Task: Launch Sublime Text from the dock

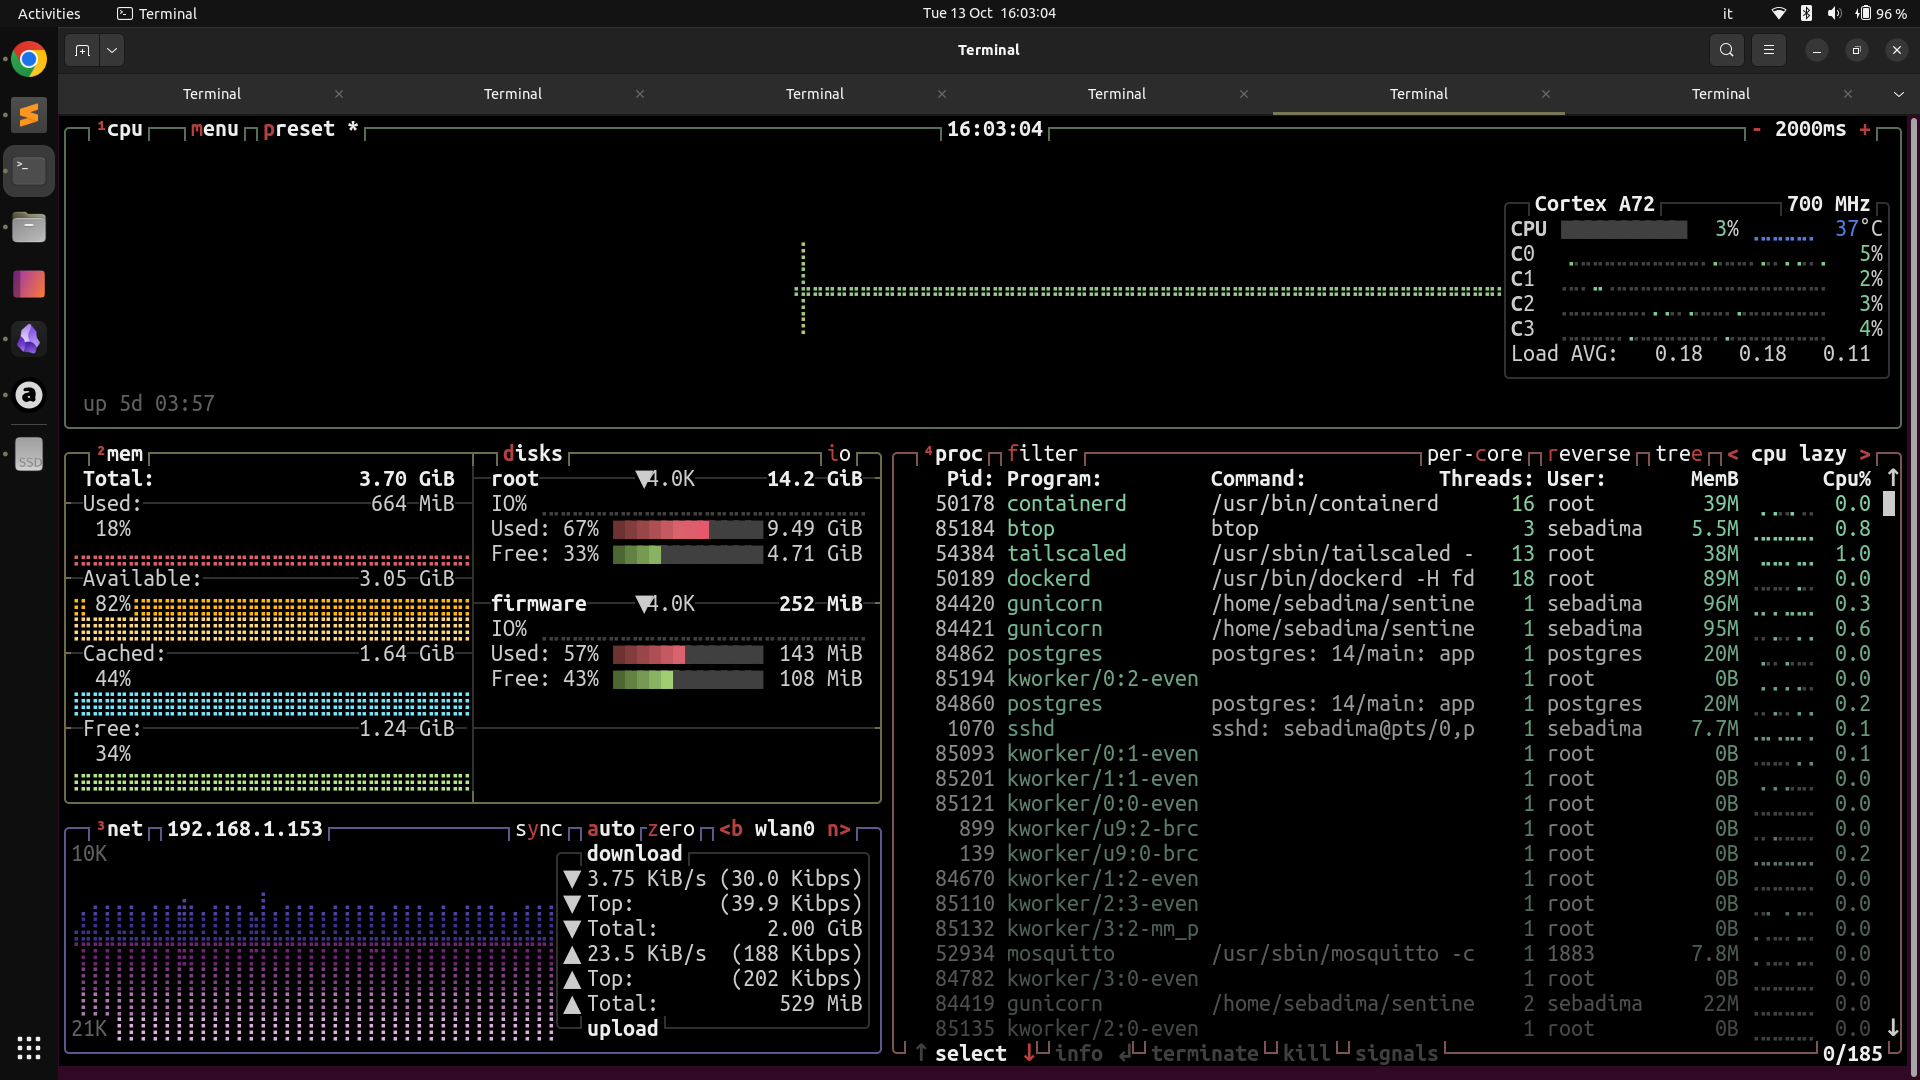Action: tap(29, 115)
